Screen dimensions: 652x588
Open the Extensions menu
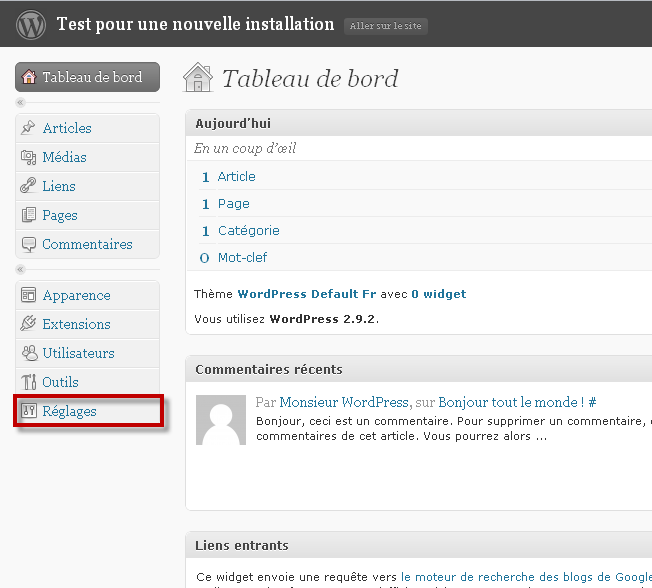pos(87,324)
